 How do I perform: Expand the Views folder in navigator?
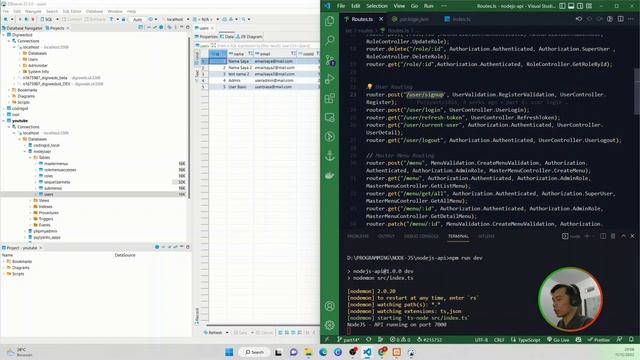(x=31, y=200)
